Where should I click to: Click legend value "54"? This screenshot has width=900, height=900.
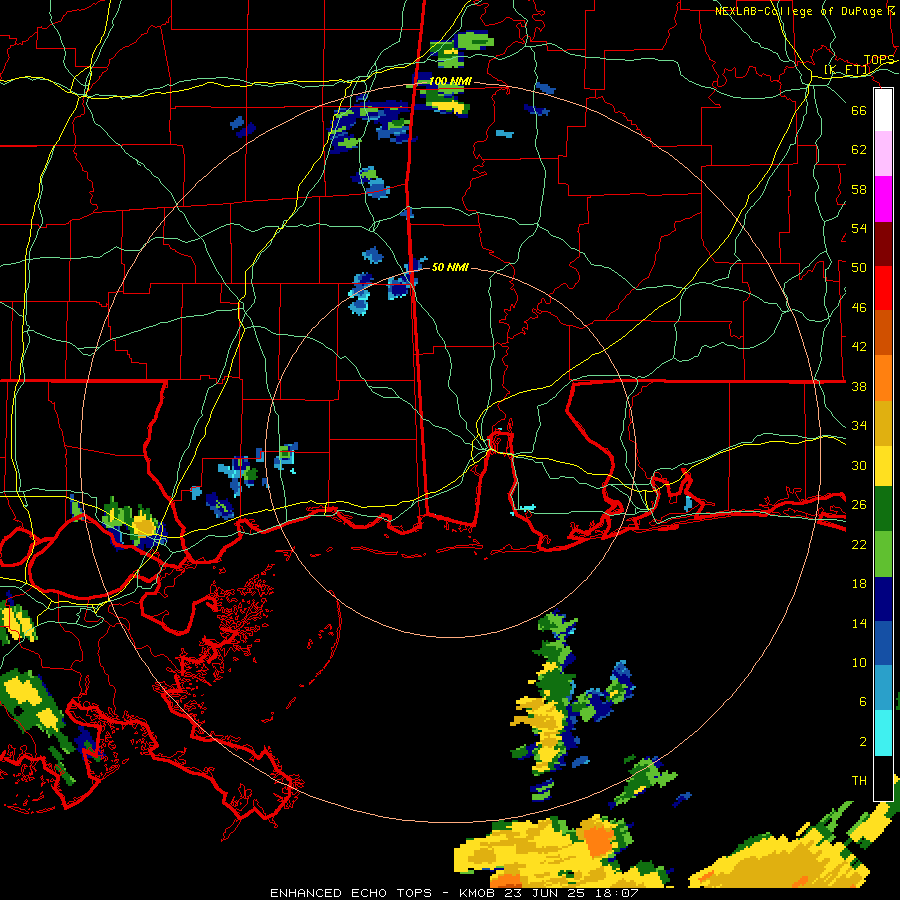pyautogui.click(x=859, y=228)
